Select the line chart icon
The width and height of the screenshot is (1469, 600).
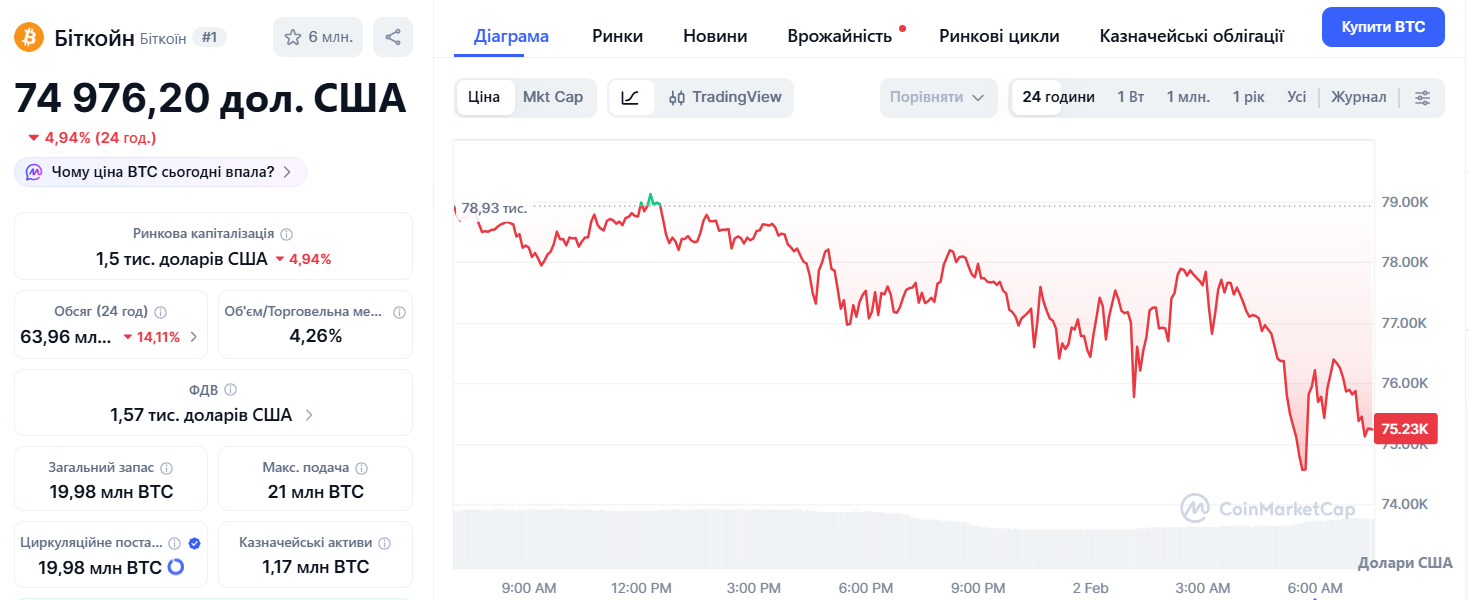tap(630, 97)
